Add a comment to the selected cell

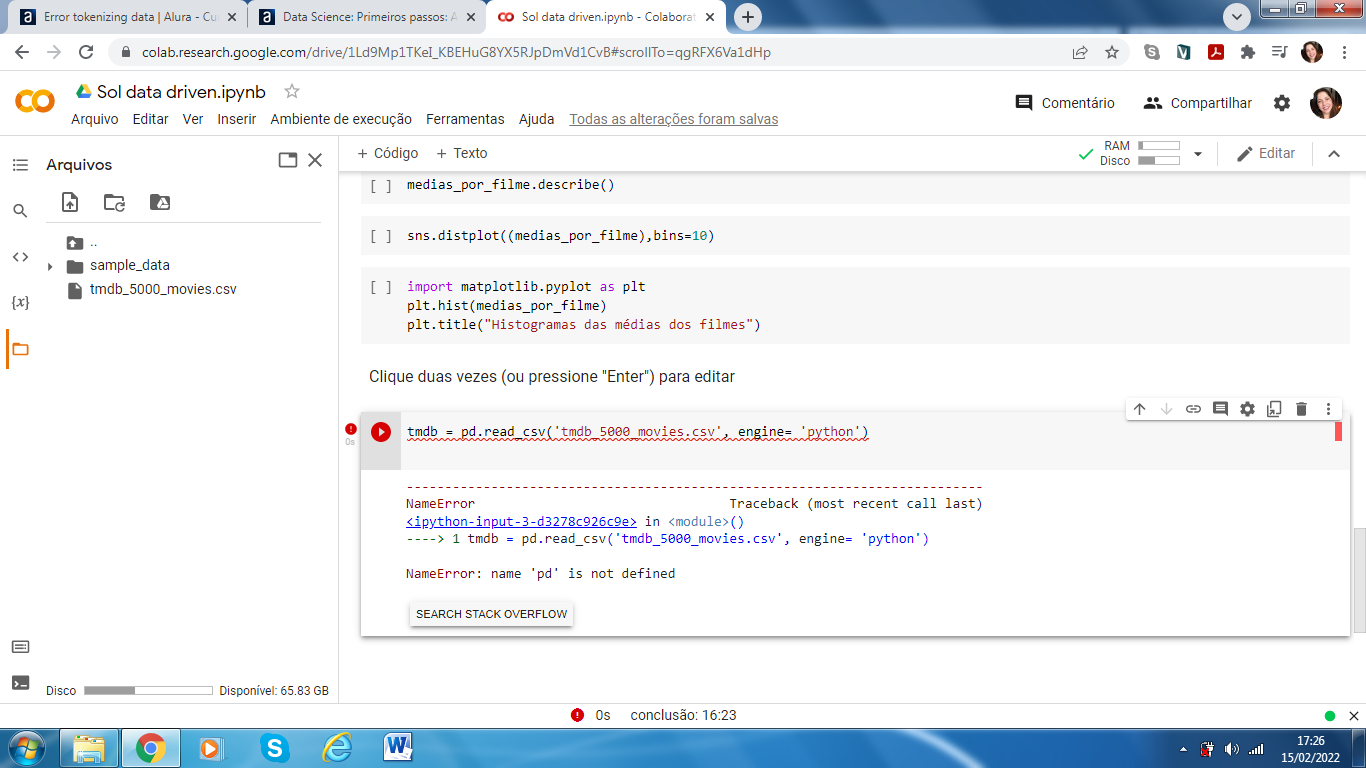point(1220,409)
